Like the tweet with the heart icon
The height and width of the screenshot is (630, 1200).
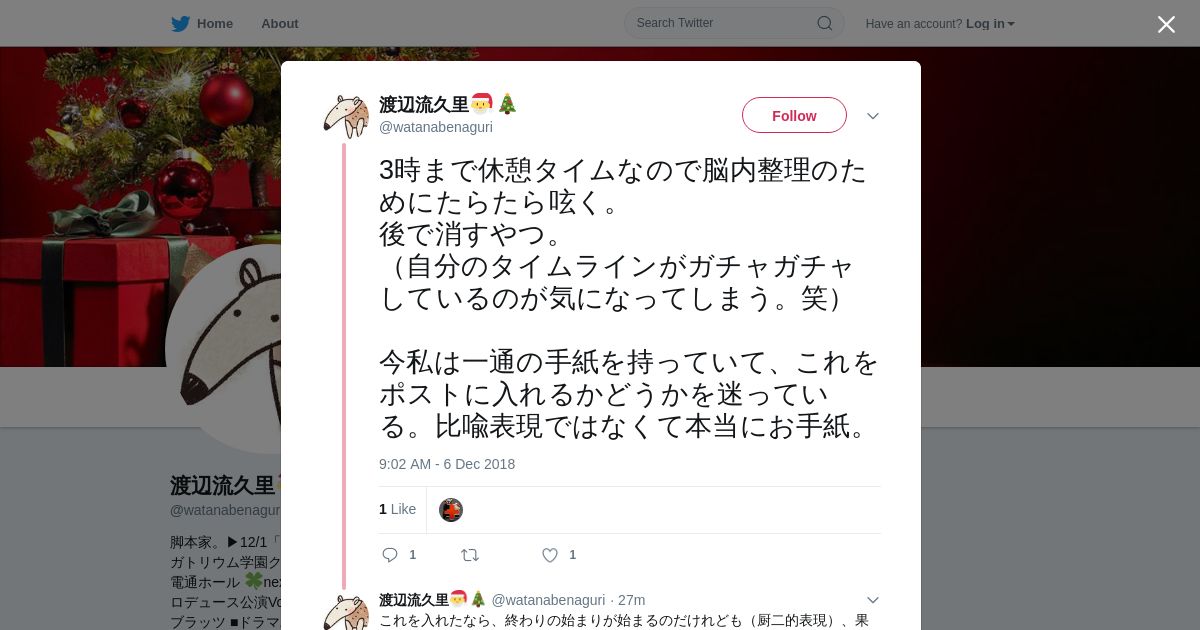pos(550,555)
